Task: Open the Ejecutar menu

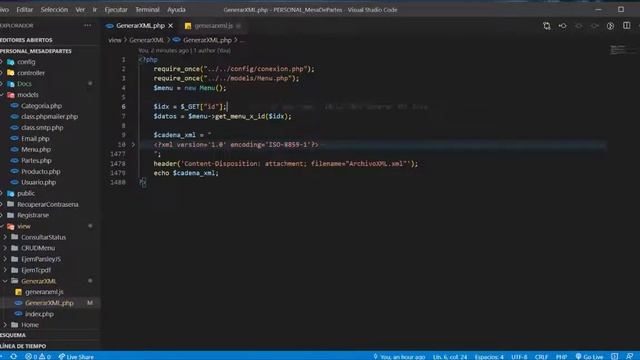Action: pos(116,9)
